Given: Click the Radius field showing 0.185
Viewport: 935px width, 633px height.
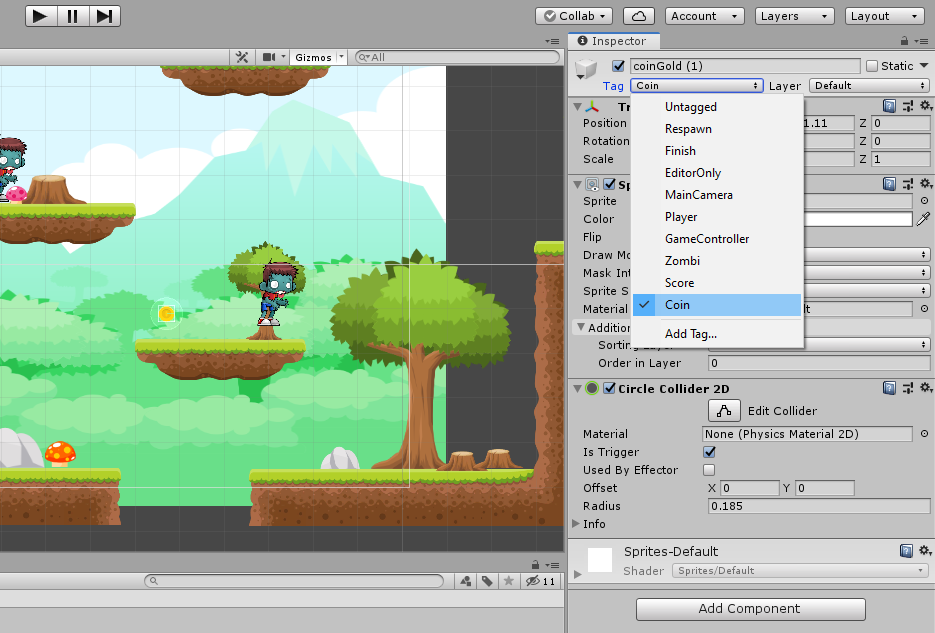Looking at the screenshot, I should [819, 506].
